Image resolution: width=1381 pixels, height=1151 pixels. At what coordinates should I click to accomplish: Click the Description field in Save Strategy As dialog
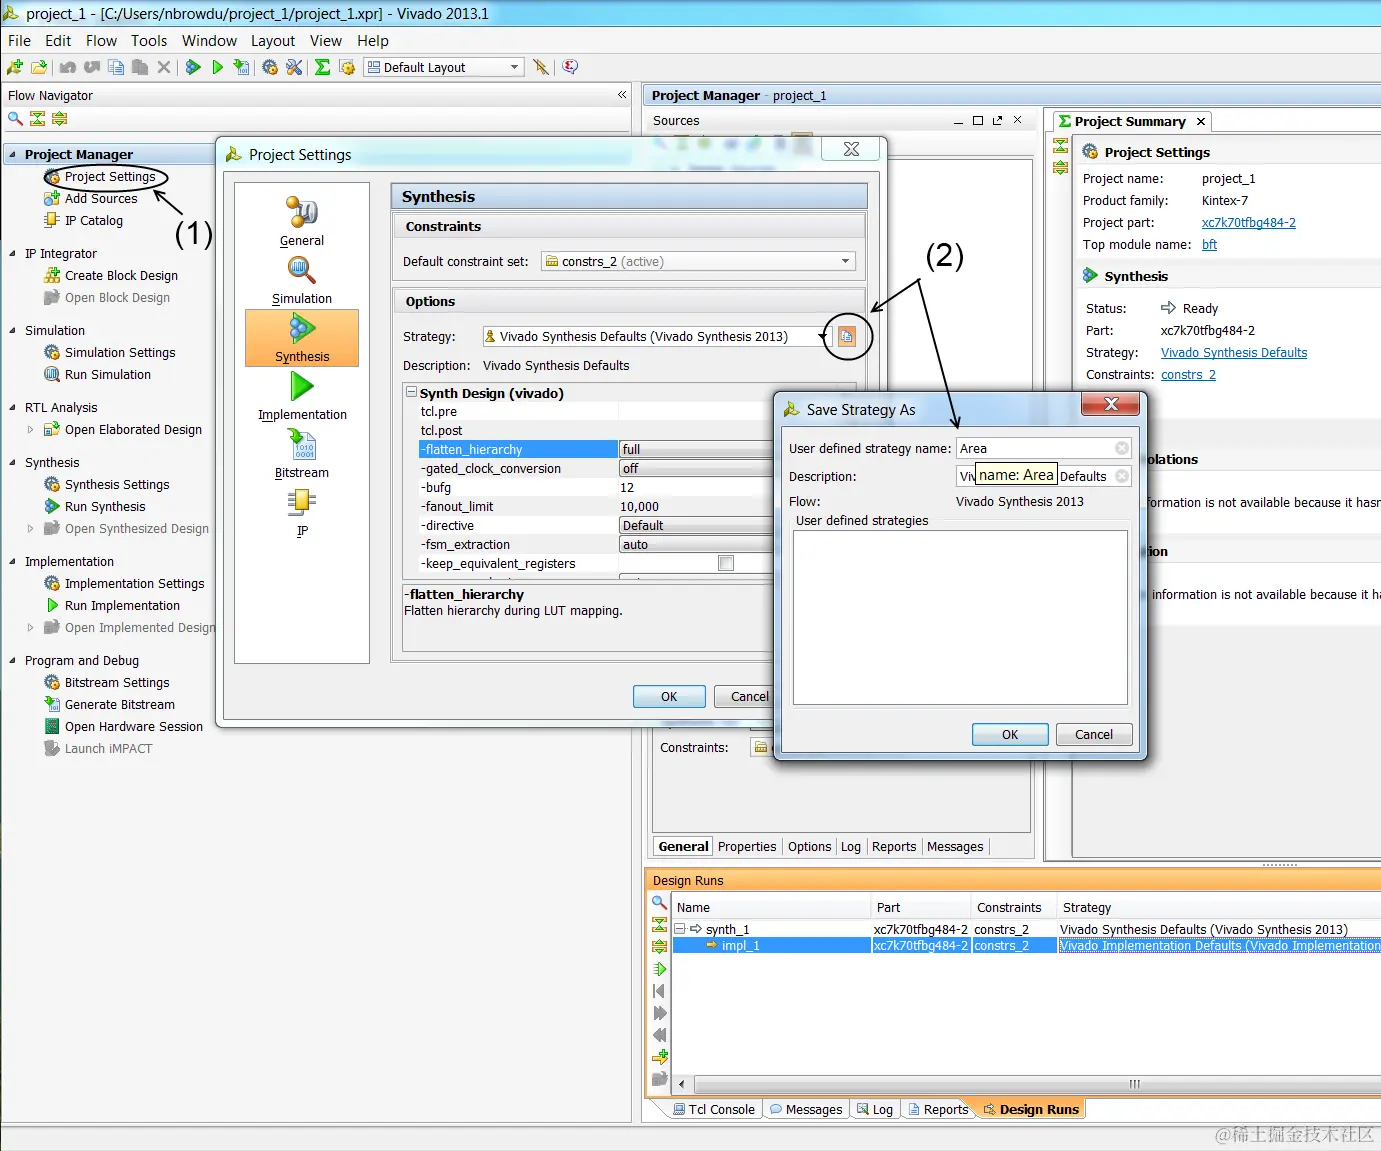point(1044,476)
